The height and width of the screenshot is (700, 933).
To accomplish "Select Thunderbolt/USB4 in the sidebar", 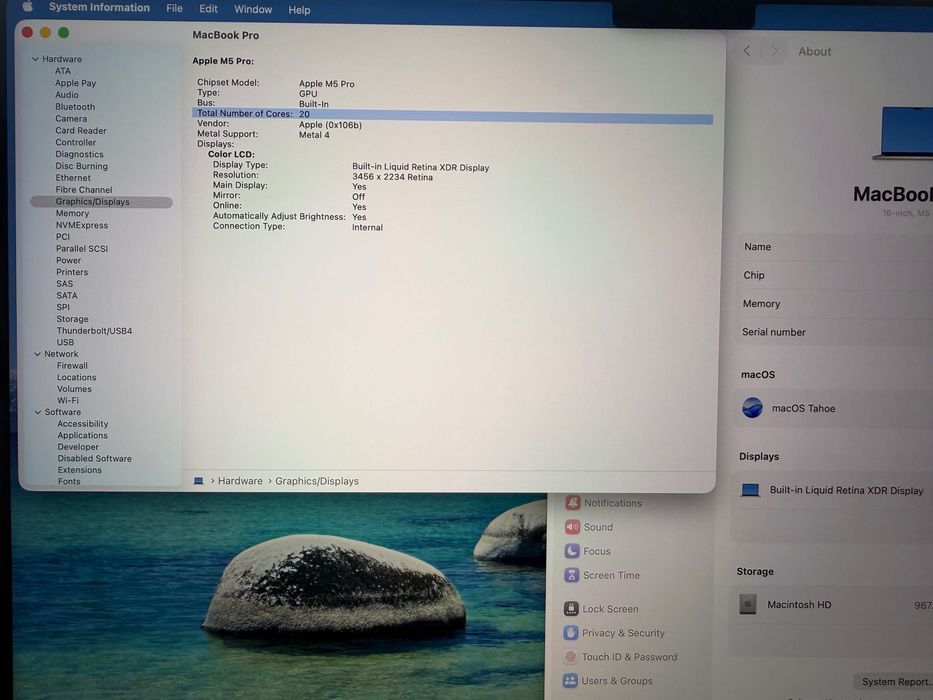I will 95,330.
